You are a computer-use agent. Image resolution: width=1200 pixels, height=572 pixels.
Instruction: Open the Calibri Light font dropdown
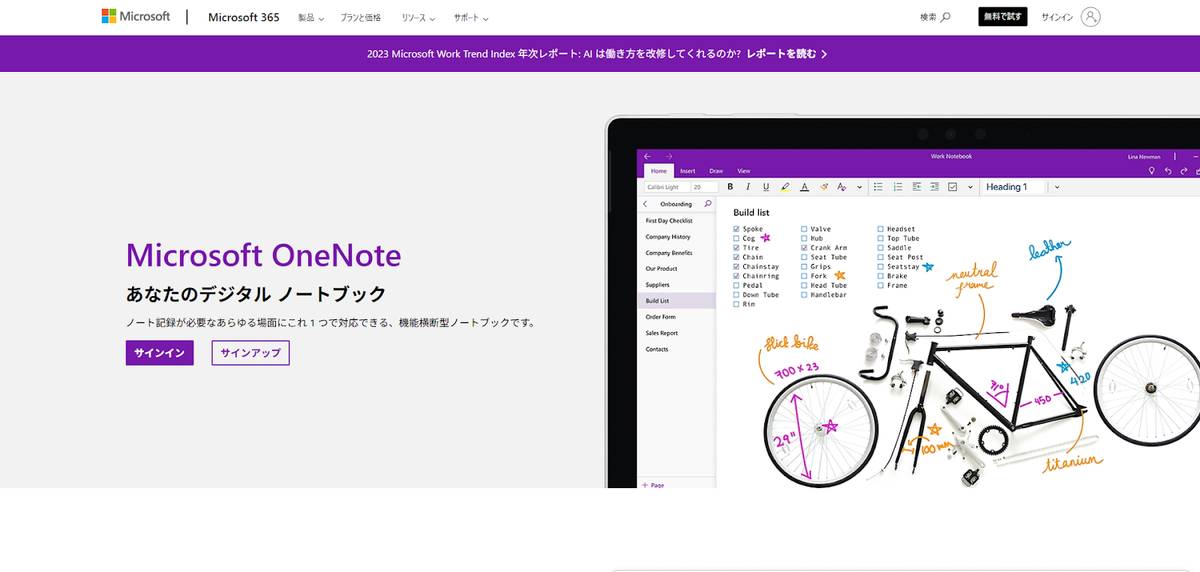(665, 187)
